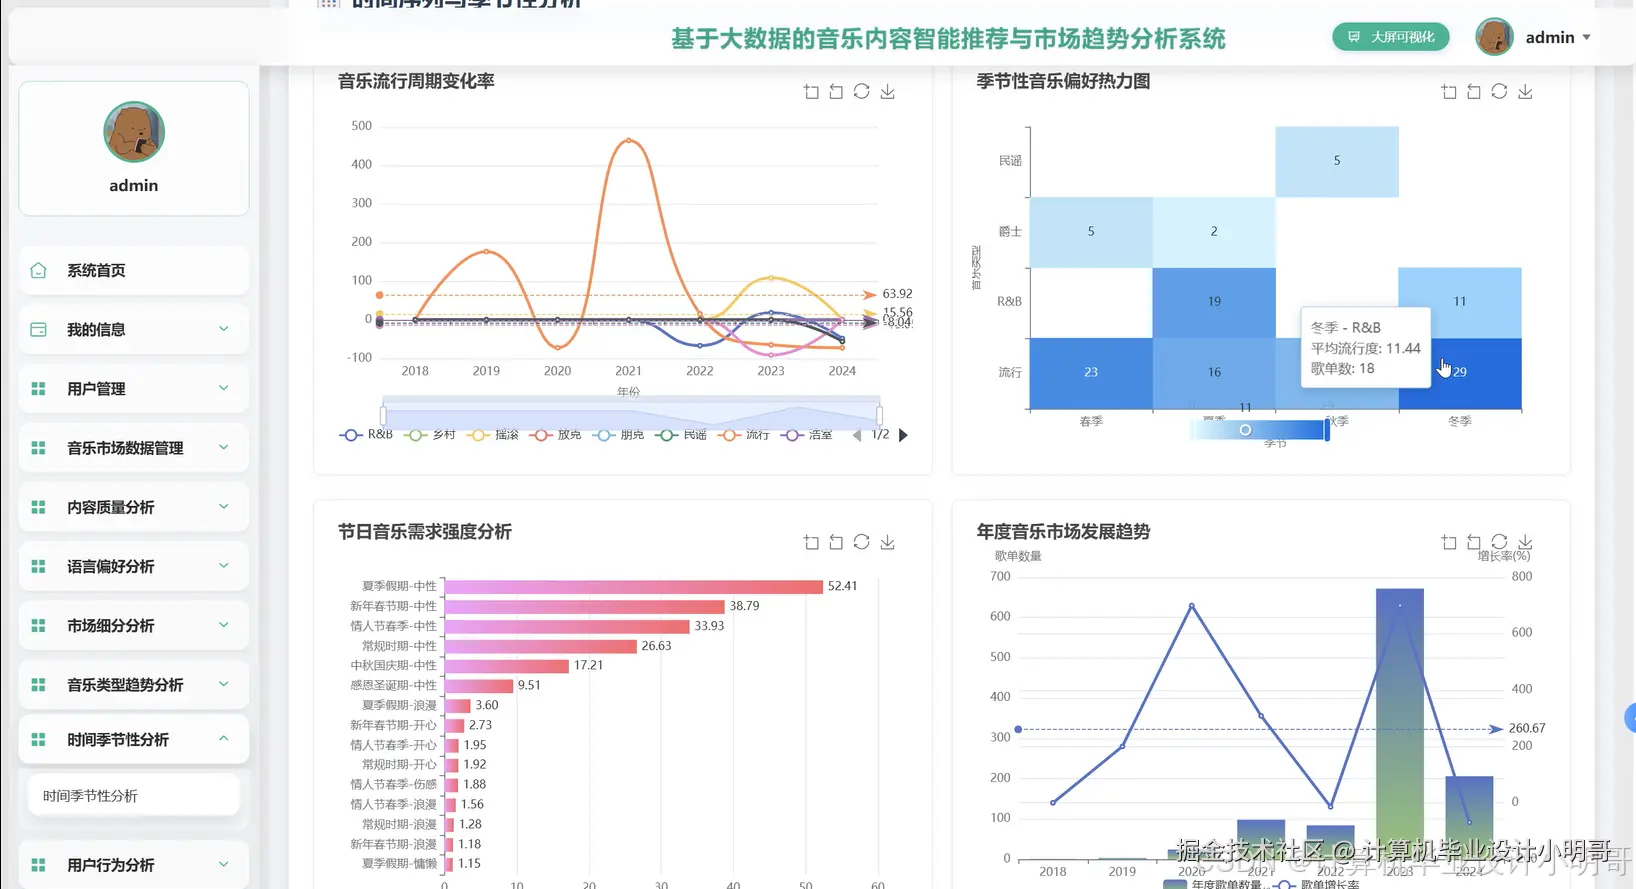This screenshot has height=889, width=1636.
Task: Click heatmap cell 23 for 春季 流行
Action: (1091, 373)
